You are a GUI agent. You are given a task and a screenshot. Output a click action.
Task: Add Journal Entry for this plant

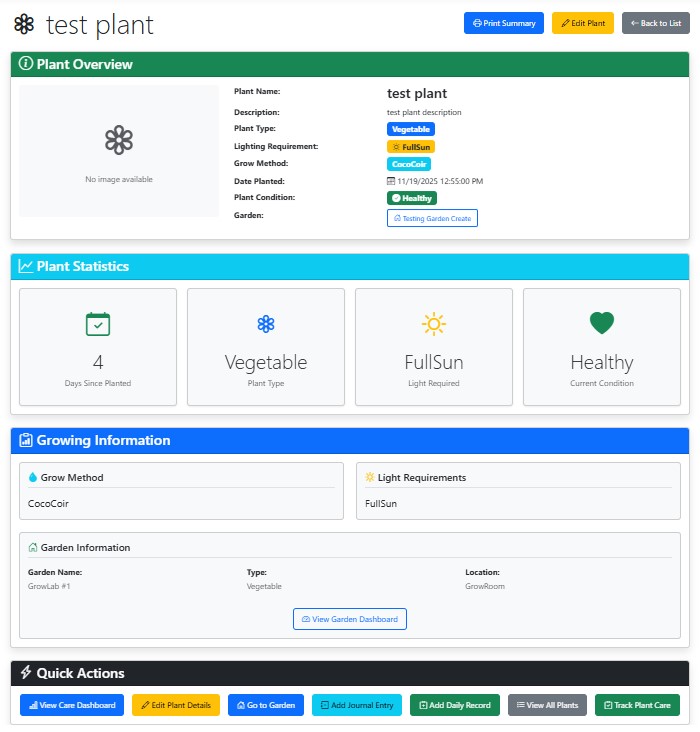pos(357,705)
